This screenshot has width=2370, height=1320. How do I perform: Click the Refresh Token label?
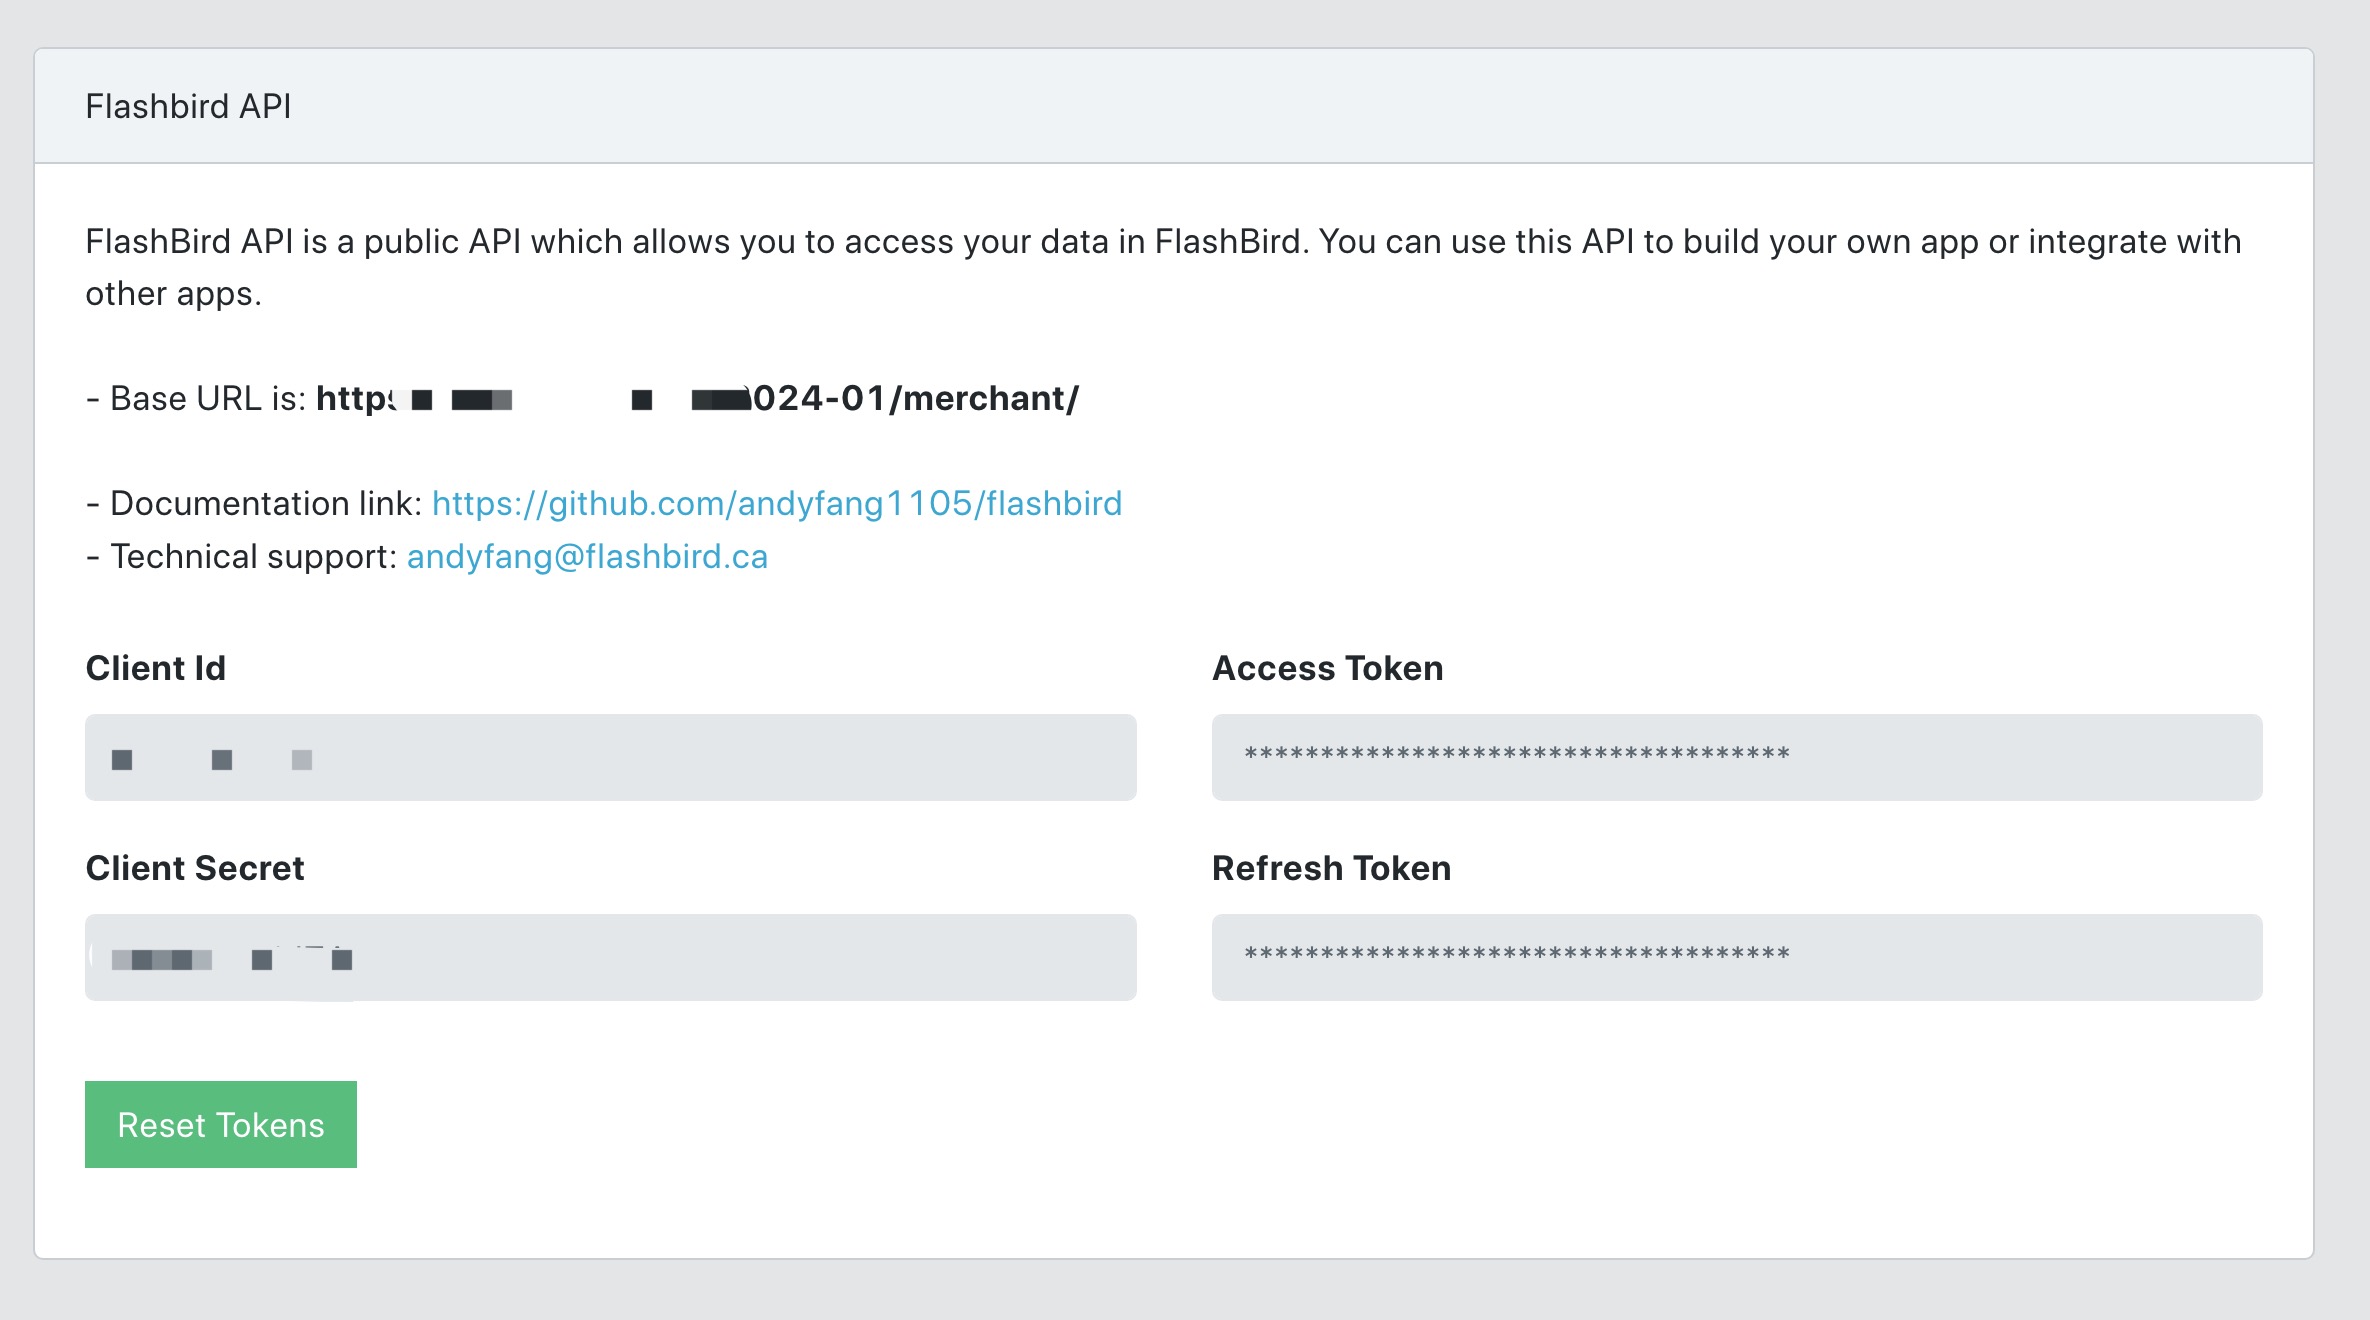[x=1332, y=868]
